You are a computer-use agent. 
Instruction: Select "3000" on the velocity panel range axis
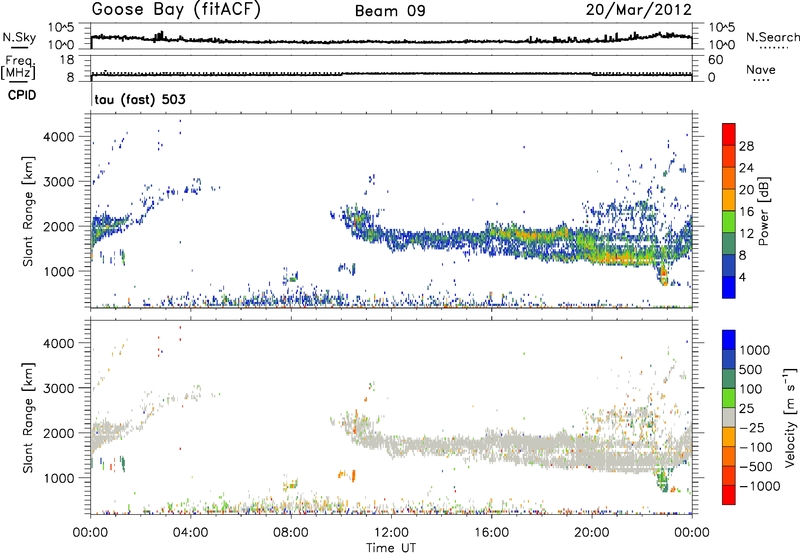58,388
